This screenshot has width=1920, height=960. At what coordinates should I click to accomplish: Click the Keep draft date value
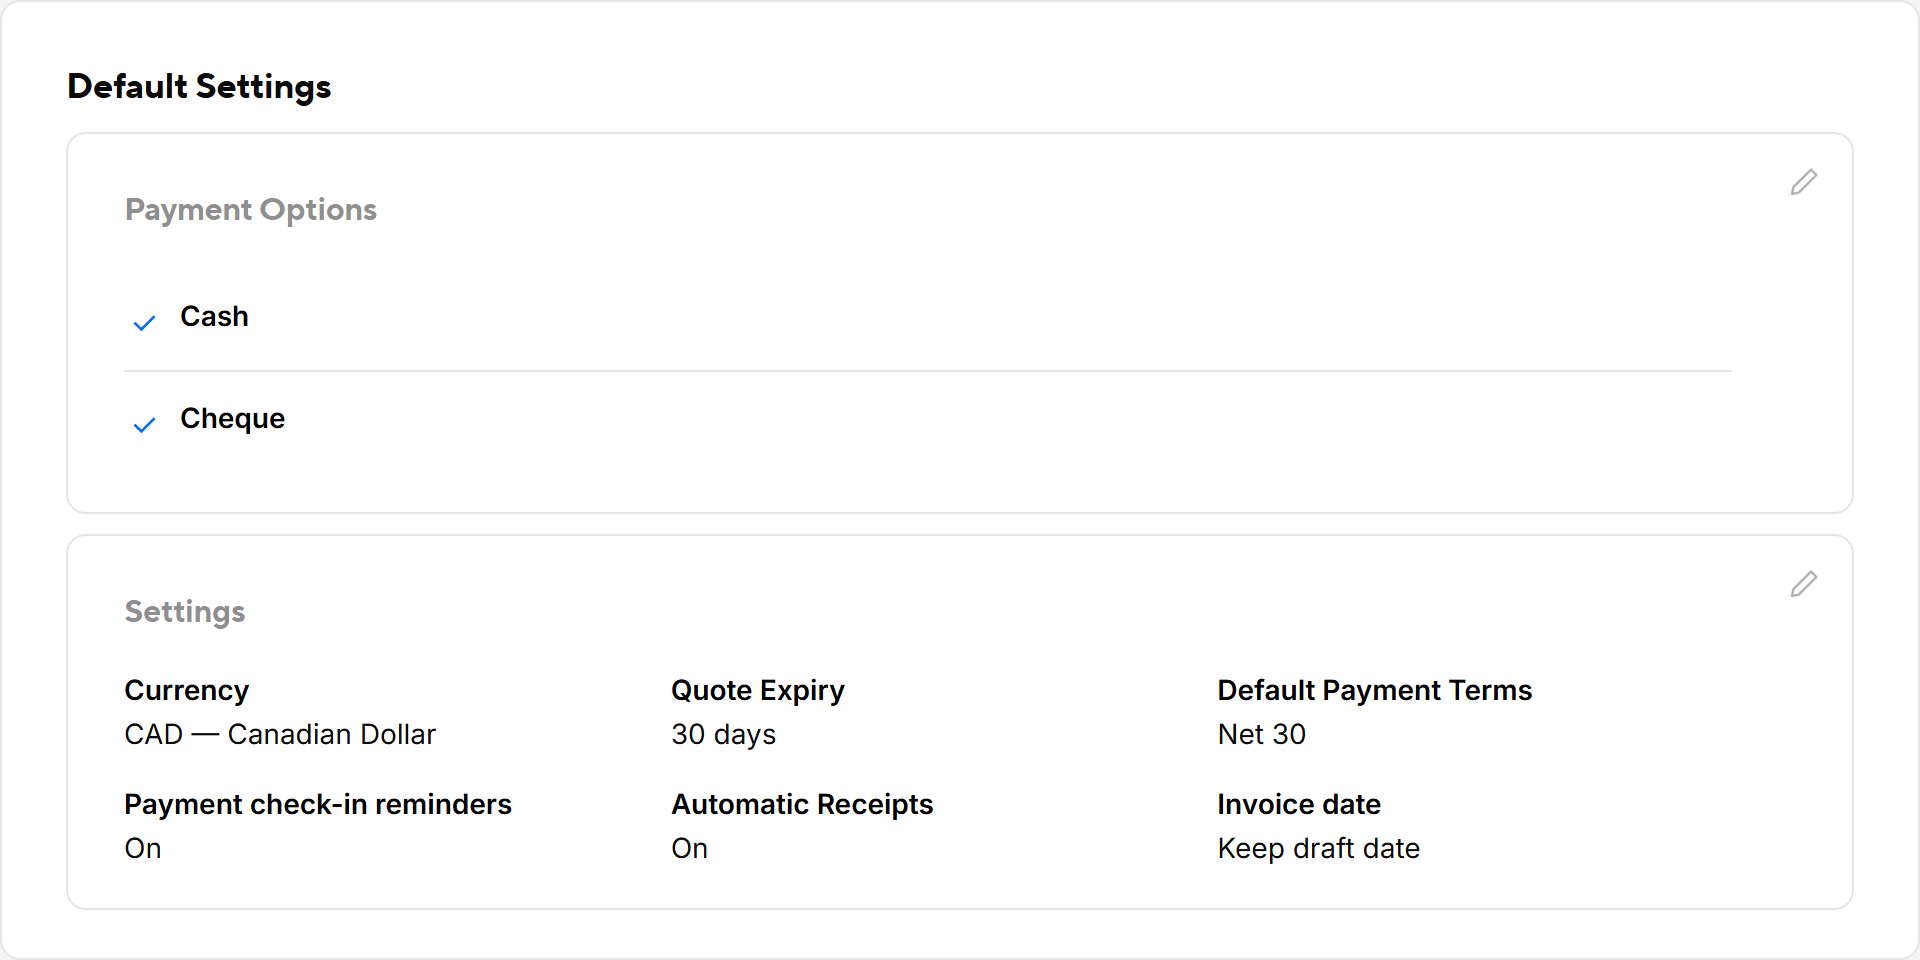click(x=1319, y=848)
